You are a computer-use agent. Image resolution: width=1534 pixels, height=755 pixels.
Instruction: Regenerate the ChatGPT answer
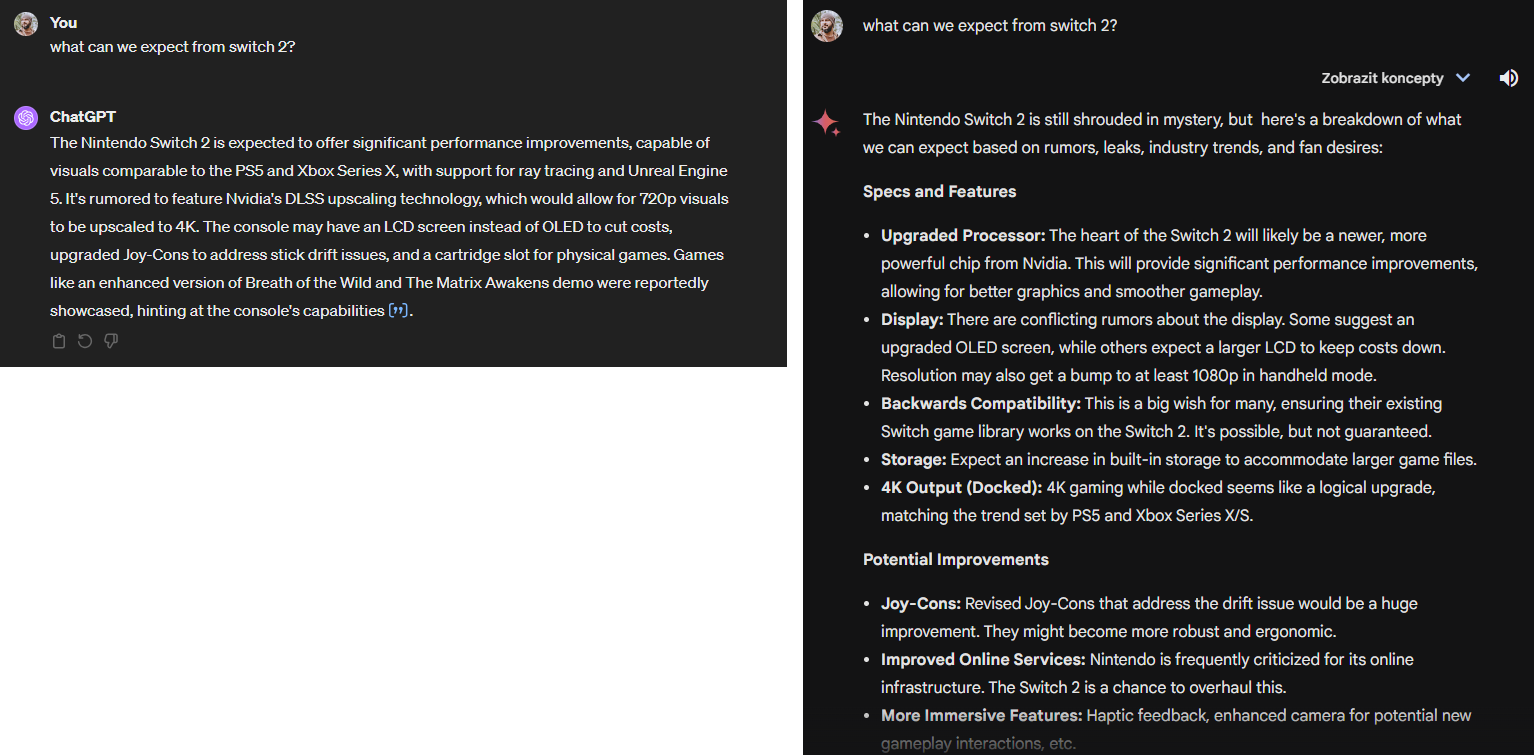85,342
